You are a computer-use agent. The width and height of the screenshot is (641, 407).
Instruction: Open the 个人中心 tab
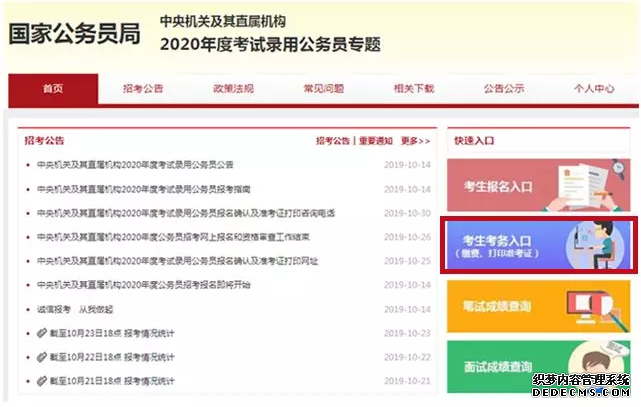[x=594, y=89]
